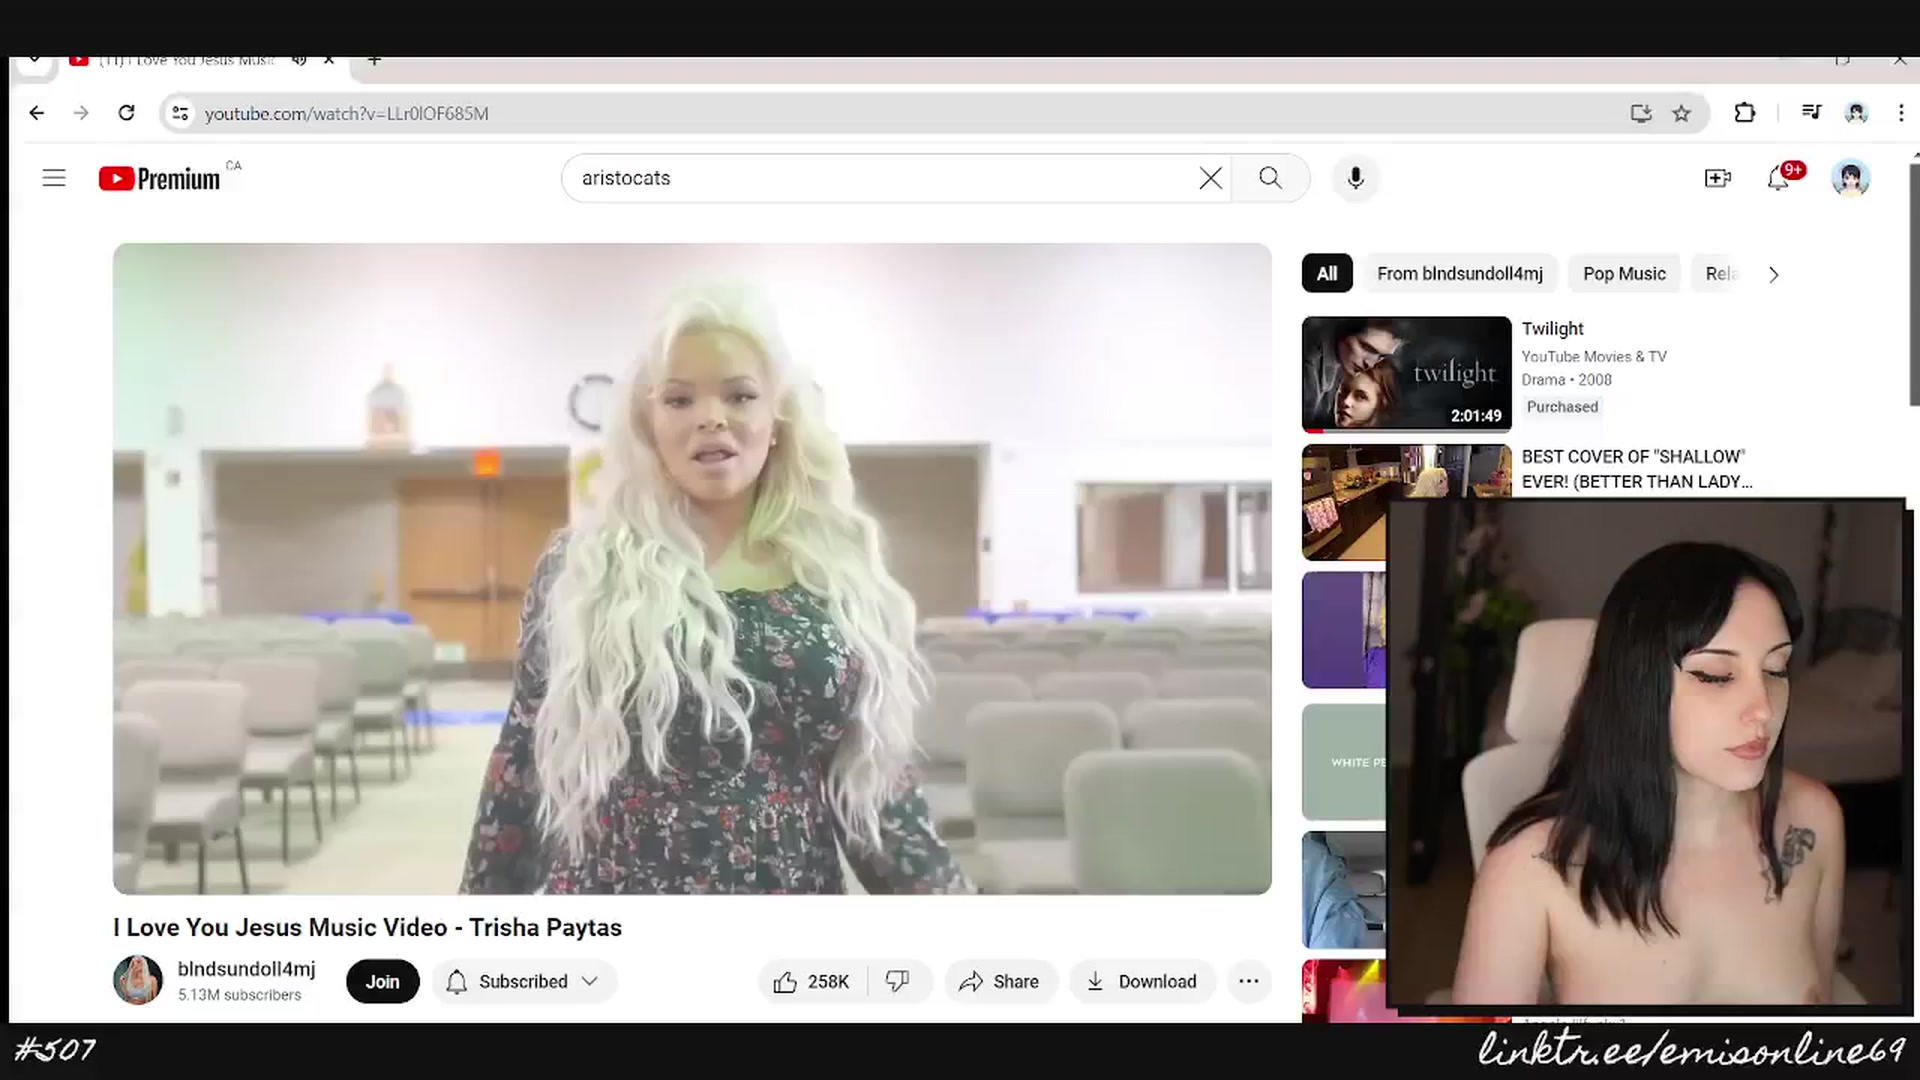Open the media controls icon

(x=1811, y=113)
